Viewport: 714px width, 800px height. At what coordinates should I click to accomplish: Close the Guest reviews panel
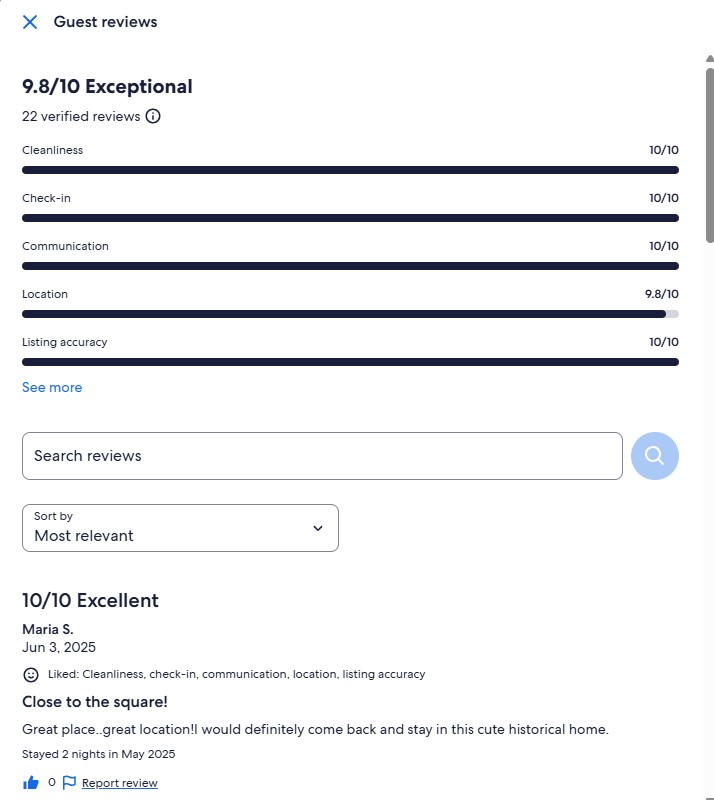click(x=30, y=22)
